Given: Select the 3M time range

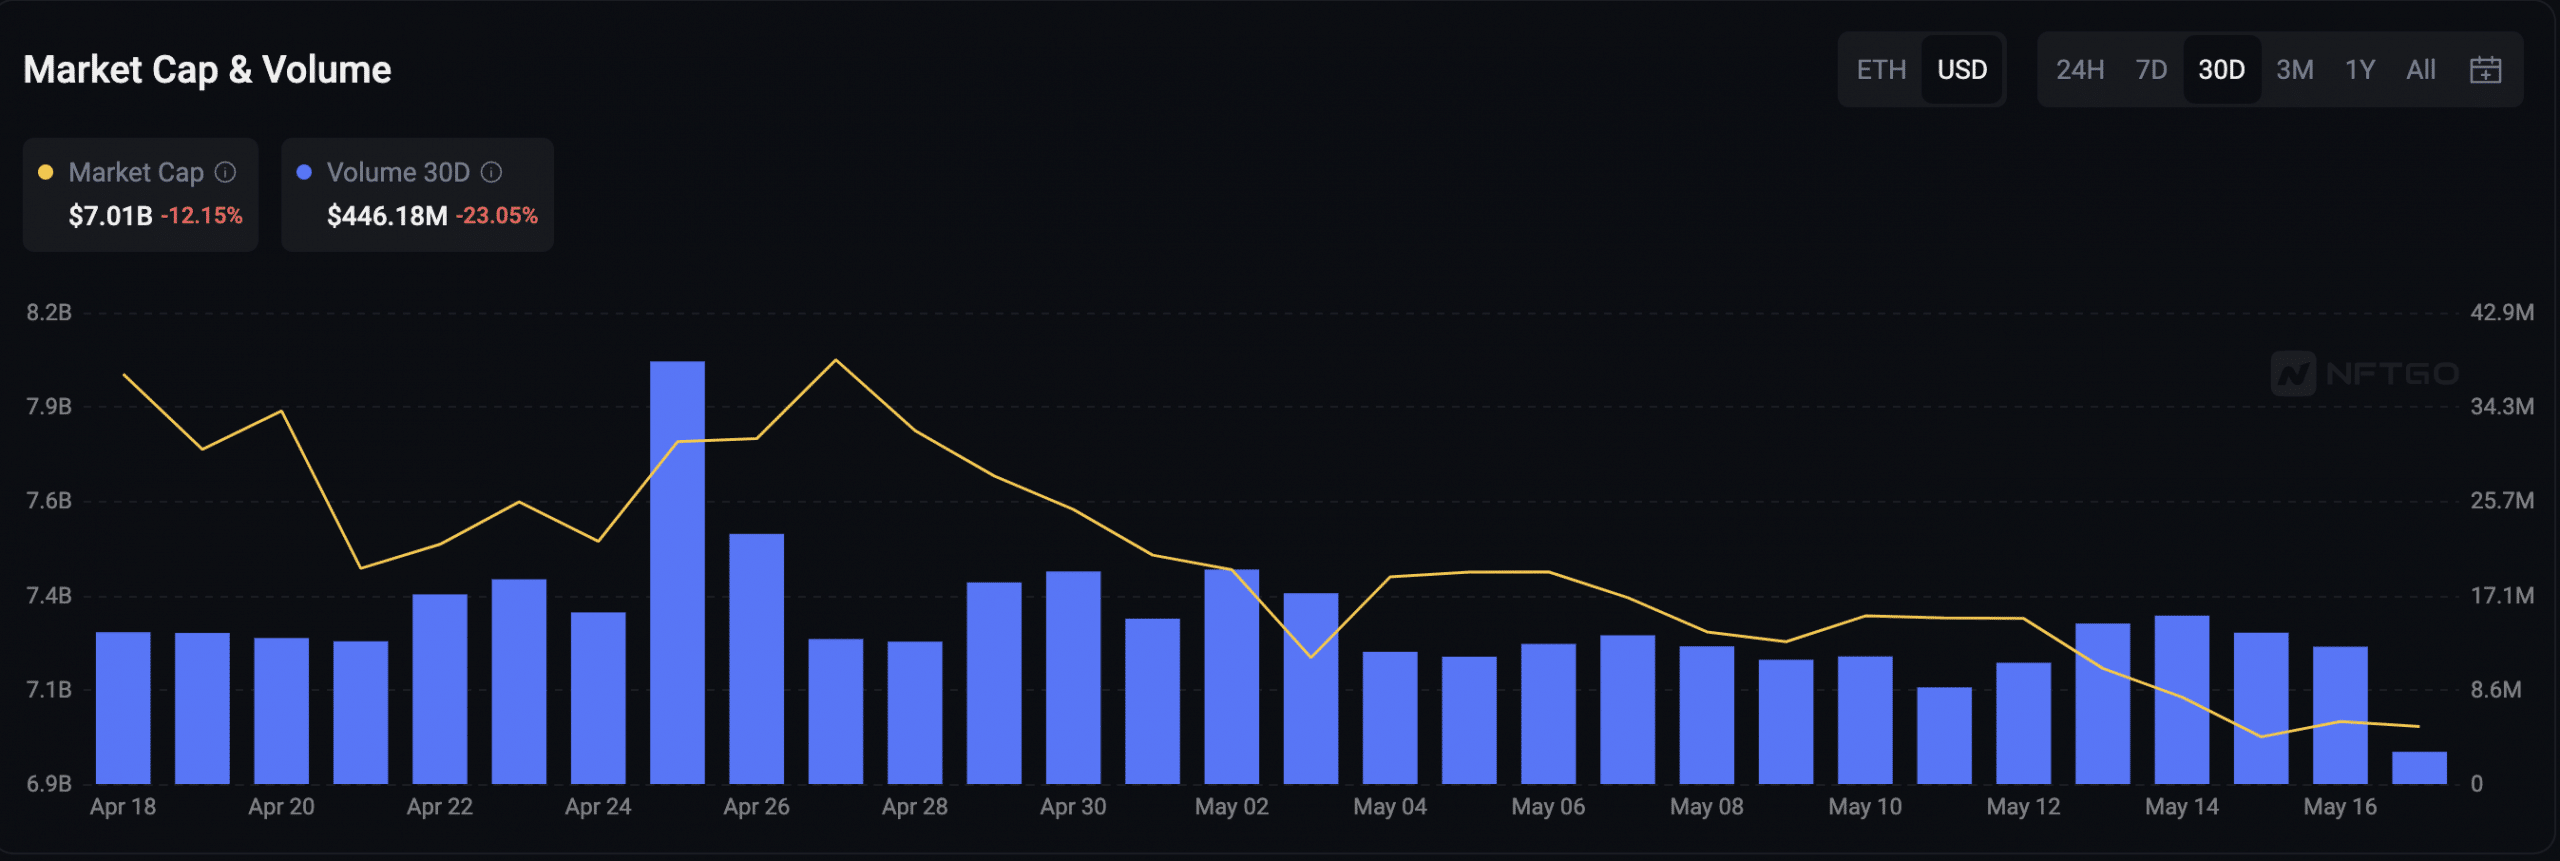Looking at the screenshot, I should pyautogui.click(x=2295, y=70).
